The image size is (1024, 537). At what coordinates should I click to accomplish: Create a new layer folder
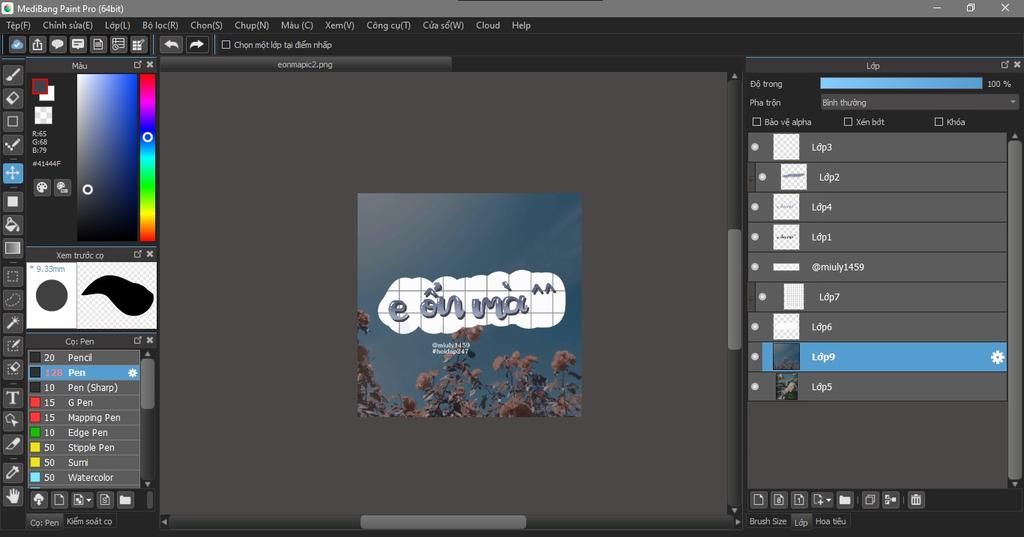click(x=844, y=500)
